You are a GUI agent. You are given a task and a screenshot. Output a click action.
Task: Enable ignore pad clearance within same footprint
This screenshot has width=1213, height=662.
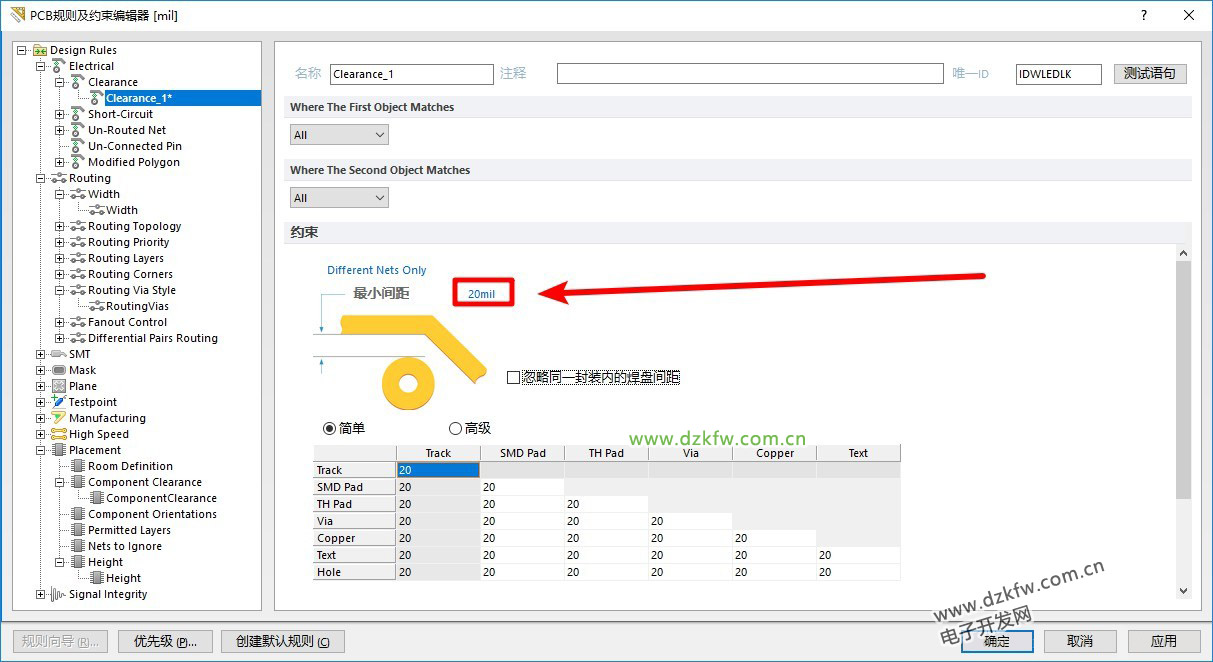pos(514,378)
